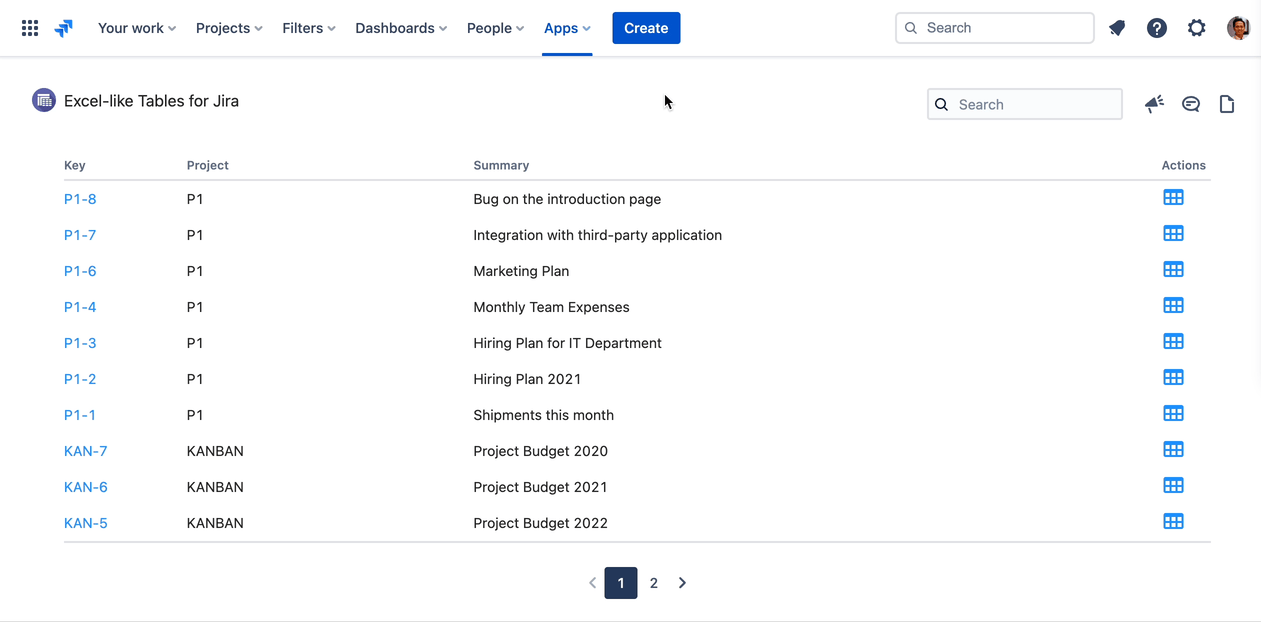Click the Jira logo icon
Viewport: 1261px width, 622px height.
click(x=64, y=28)
